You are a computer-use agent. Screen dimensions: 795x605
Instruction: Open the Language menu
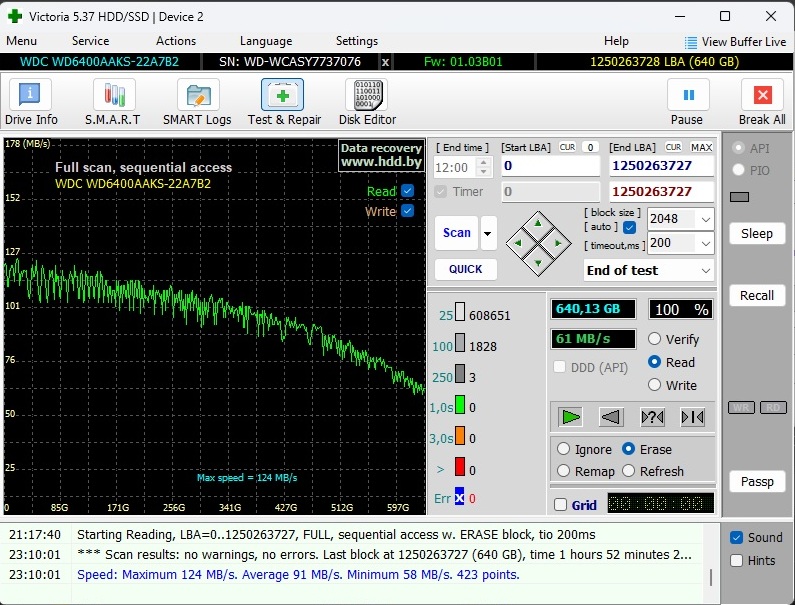(x=266, y=41)
